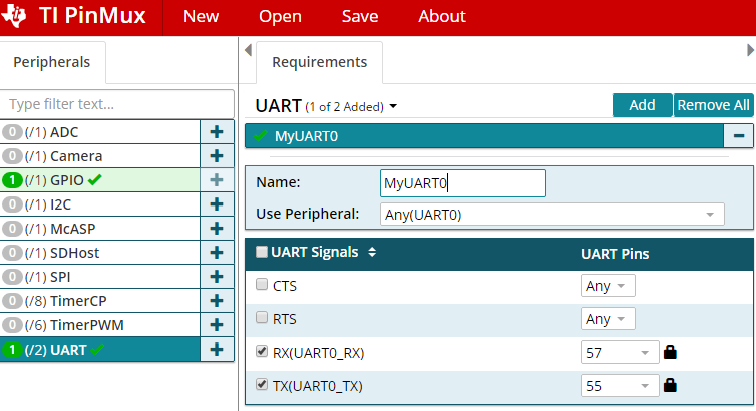Image resolution: width=756 pixels, height=411 pixels.
Task: Uncheck the RX(UART0_RX) signal checkbox
Action: coord(263,352)
